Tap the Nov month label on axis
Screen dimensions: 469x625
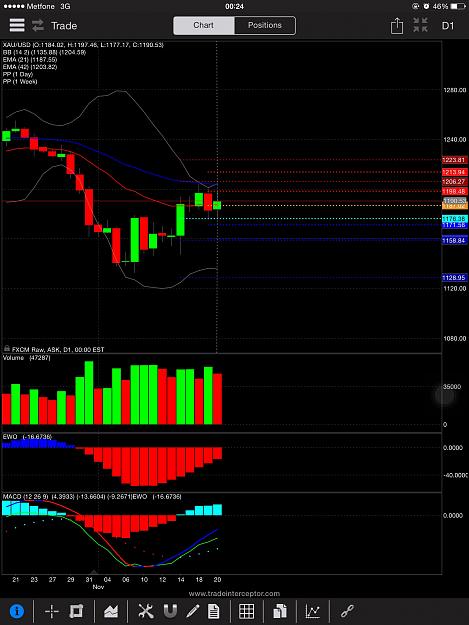click(x=98, y=587)
